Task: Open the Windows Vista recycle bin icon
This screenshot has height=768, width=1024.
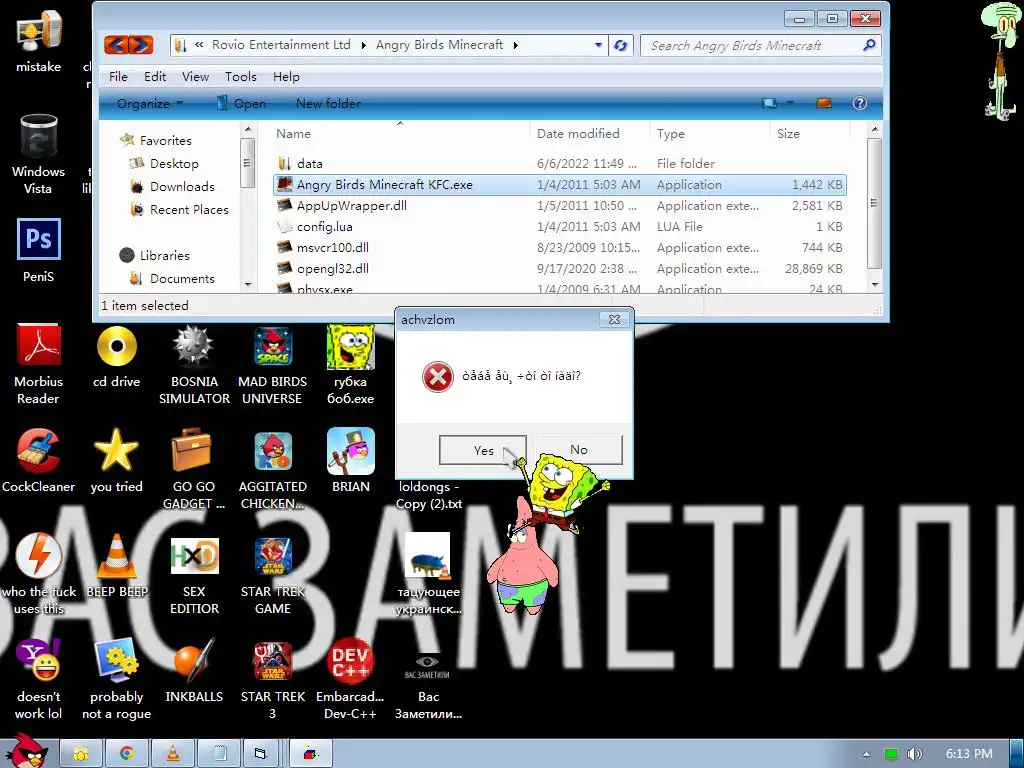Action: coord(39,154)
